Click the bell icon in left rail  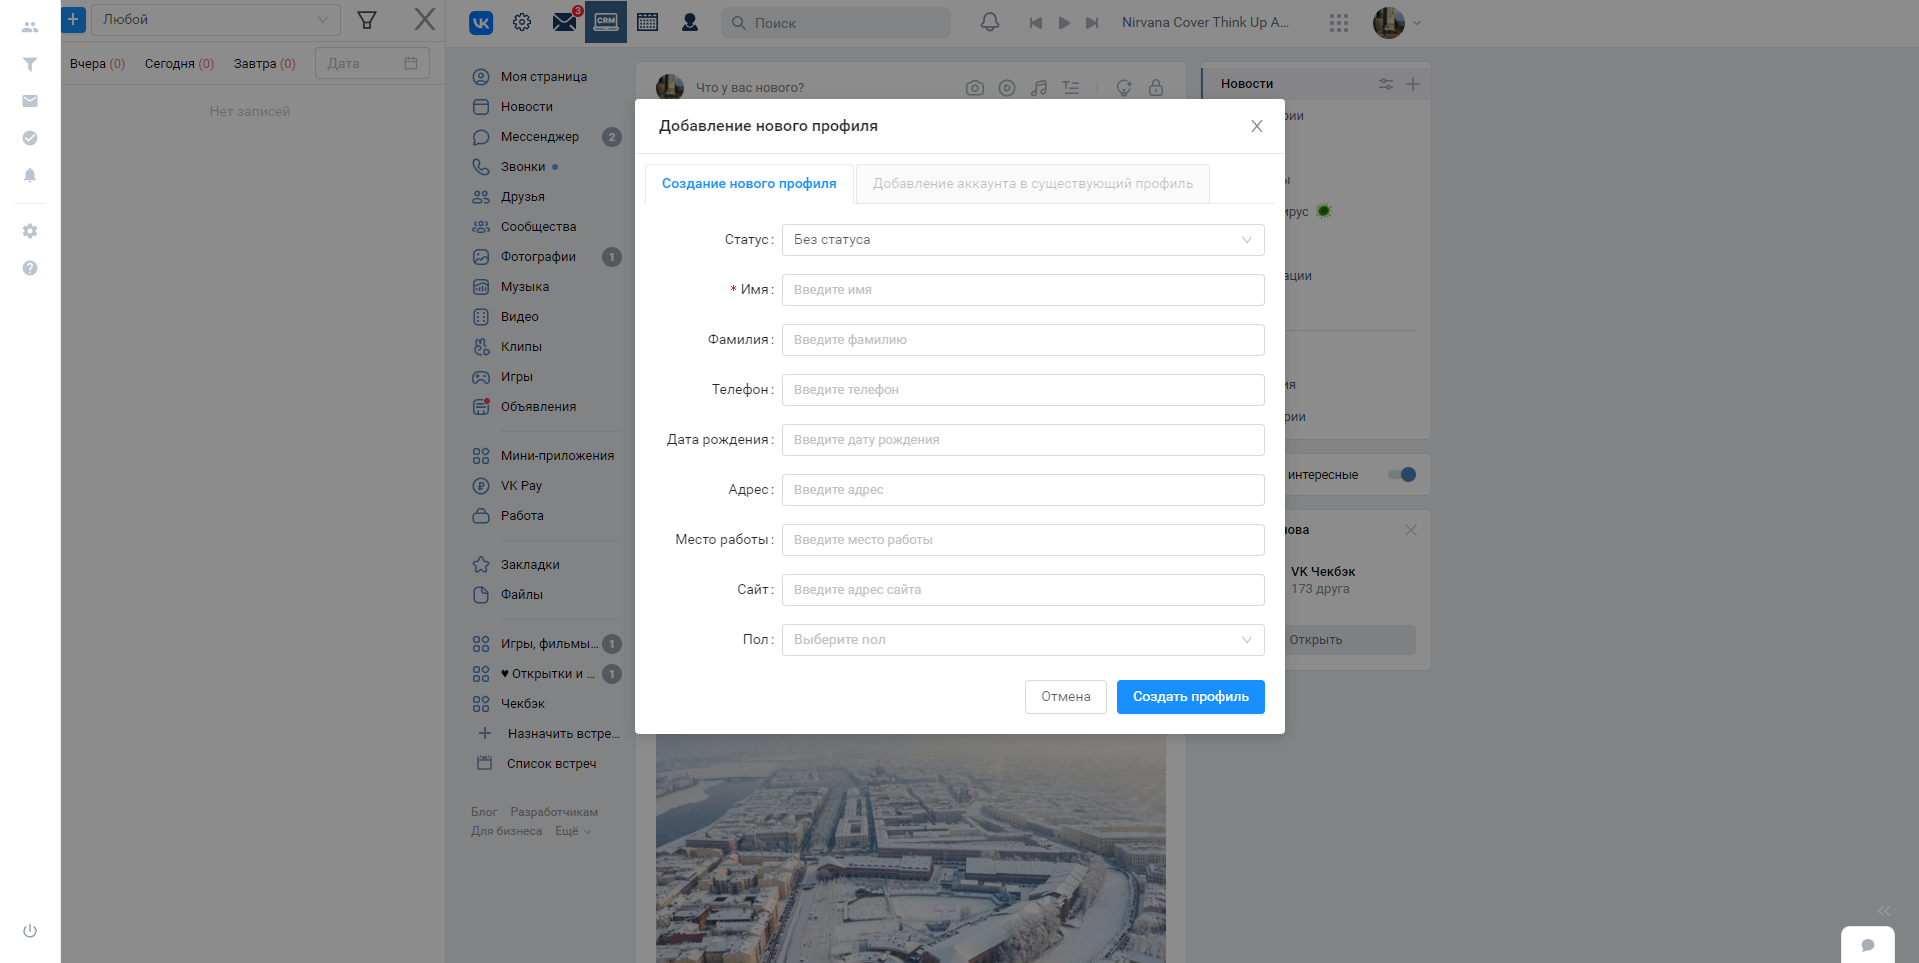pyautogui.click(x=30, y=175)
